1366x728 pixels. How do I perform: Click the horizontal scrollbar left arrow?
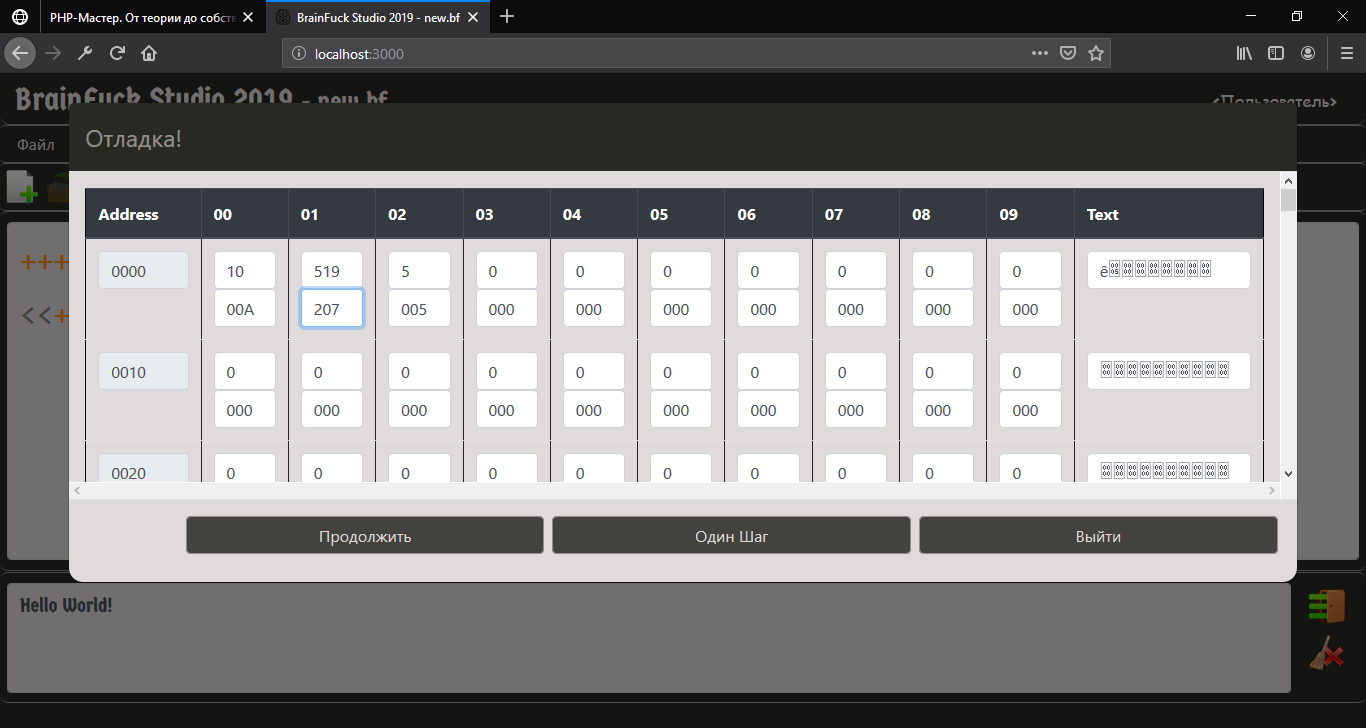(x=77, y=490)
